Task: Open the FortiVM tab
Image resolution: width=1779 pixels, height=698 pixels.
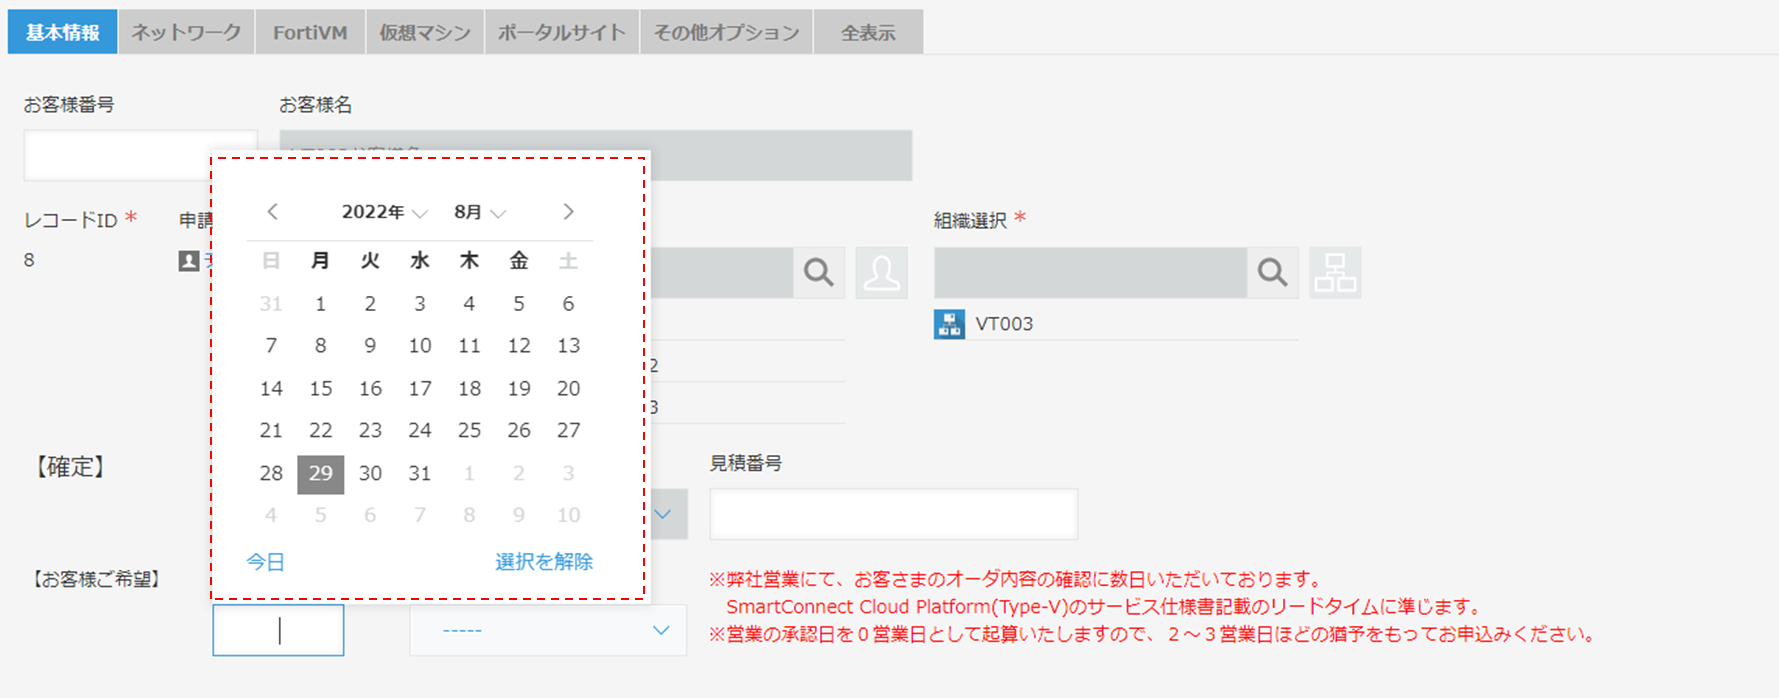Action: pyautogui.click(x=311, y=32)
